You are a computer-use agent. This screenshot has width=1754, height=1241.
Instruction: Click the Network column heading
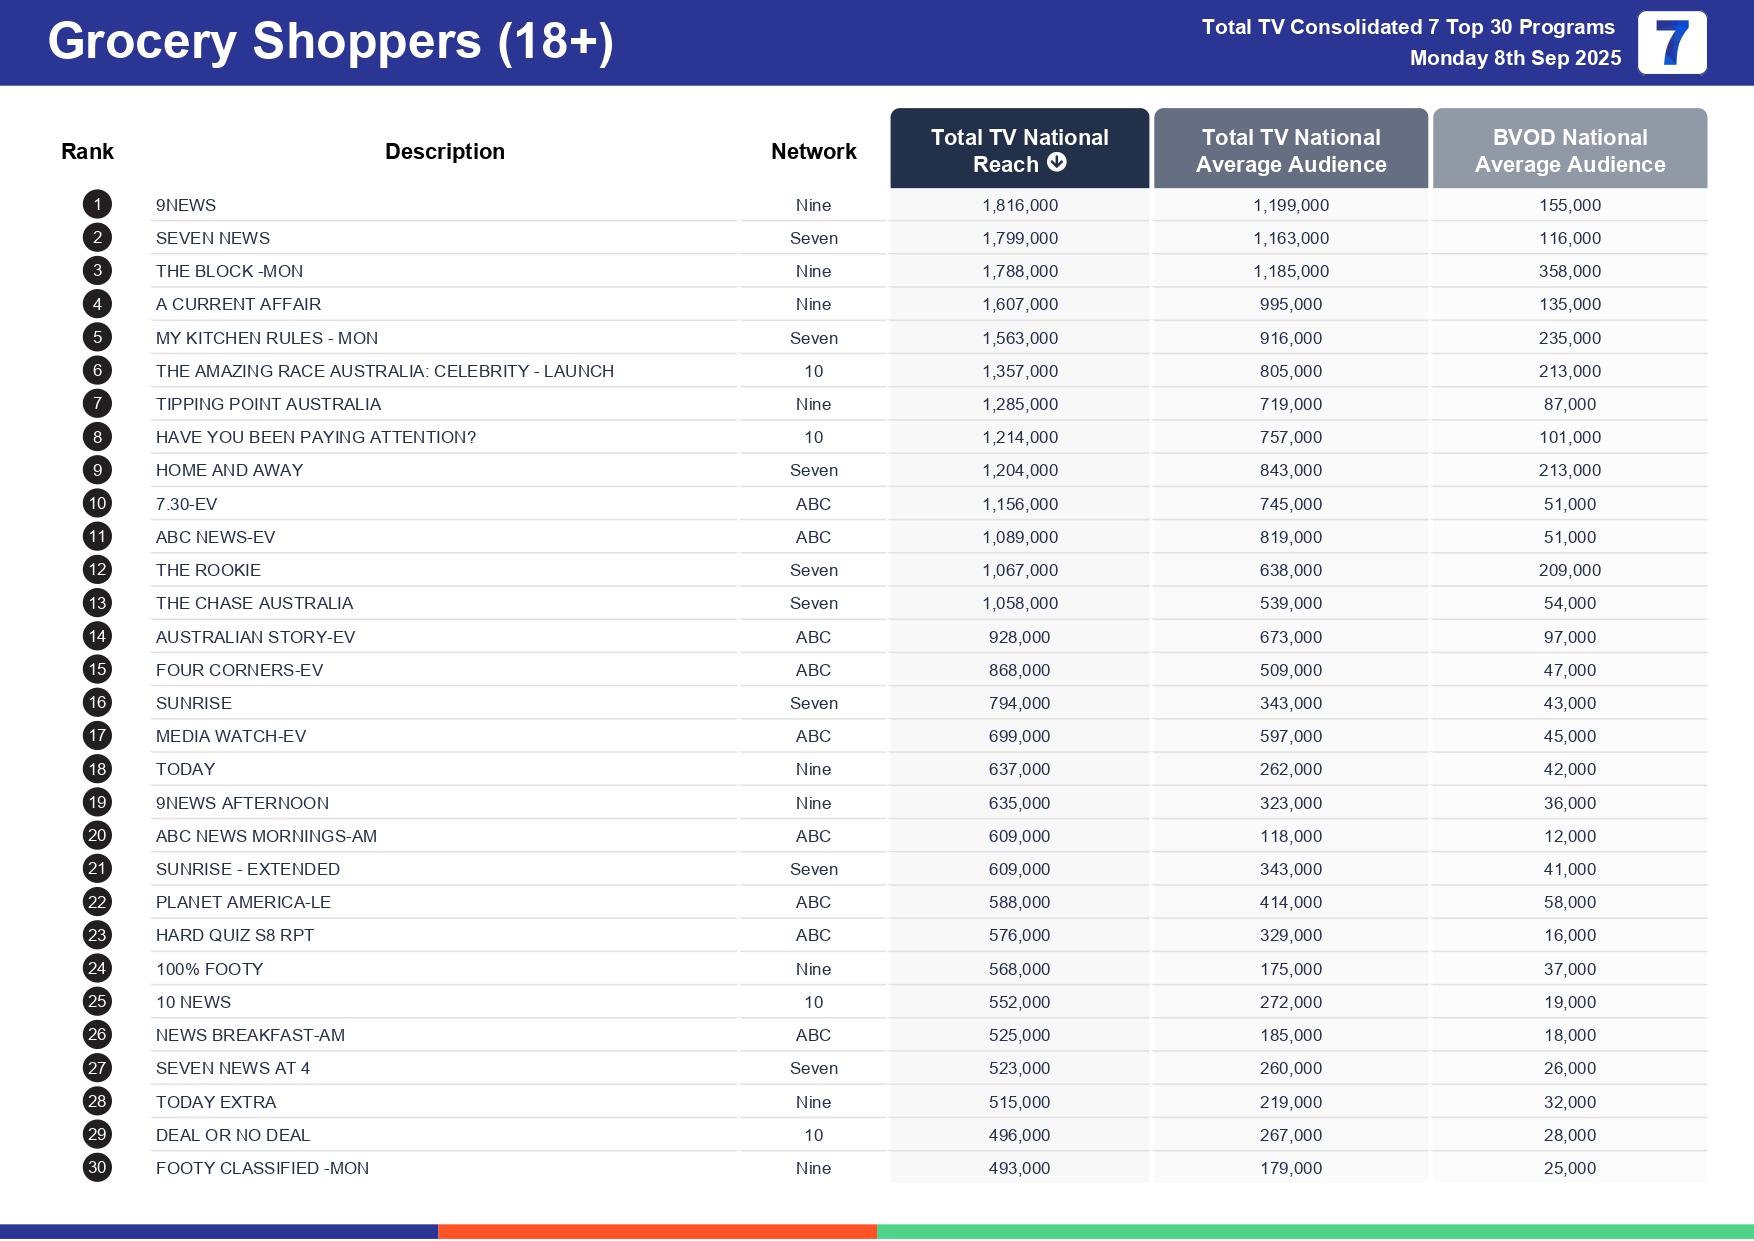[x=813, y=152]
